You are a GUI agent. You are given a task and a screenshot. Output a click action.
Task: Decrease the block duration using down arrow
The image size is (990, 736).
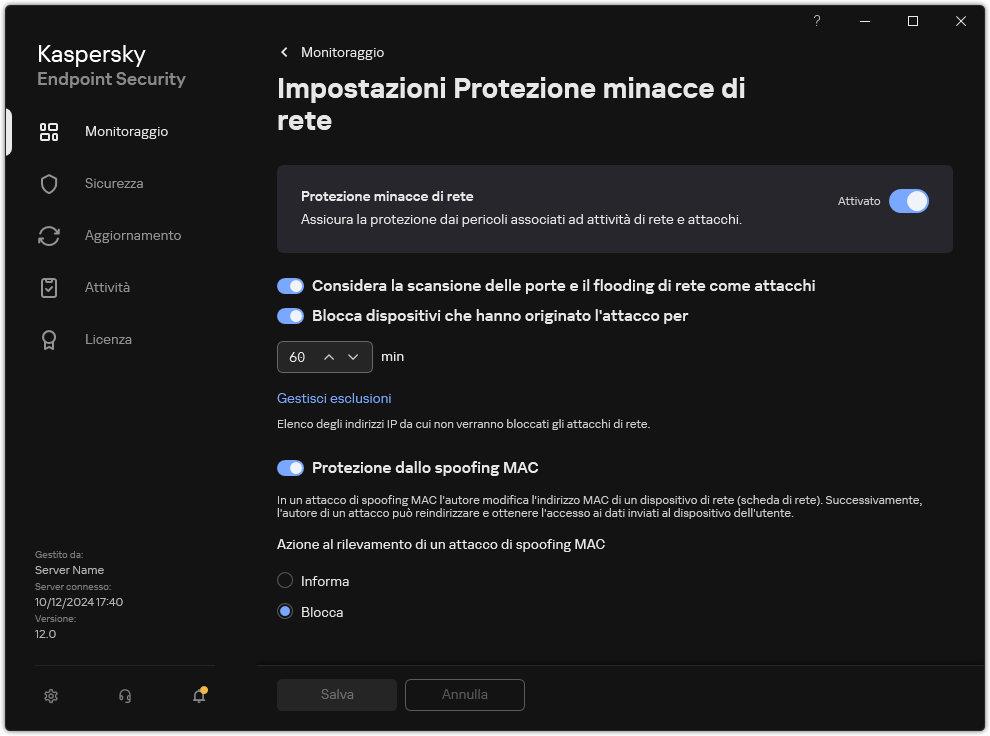[355, 356]
